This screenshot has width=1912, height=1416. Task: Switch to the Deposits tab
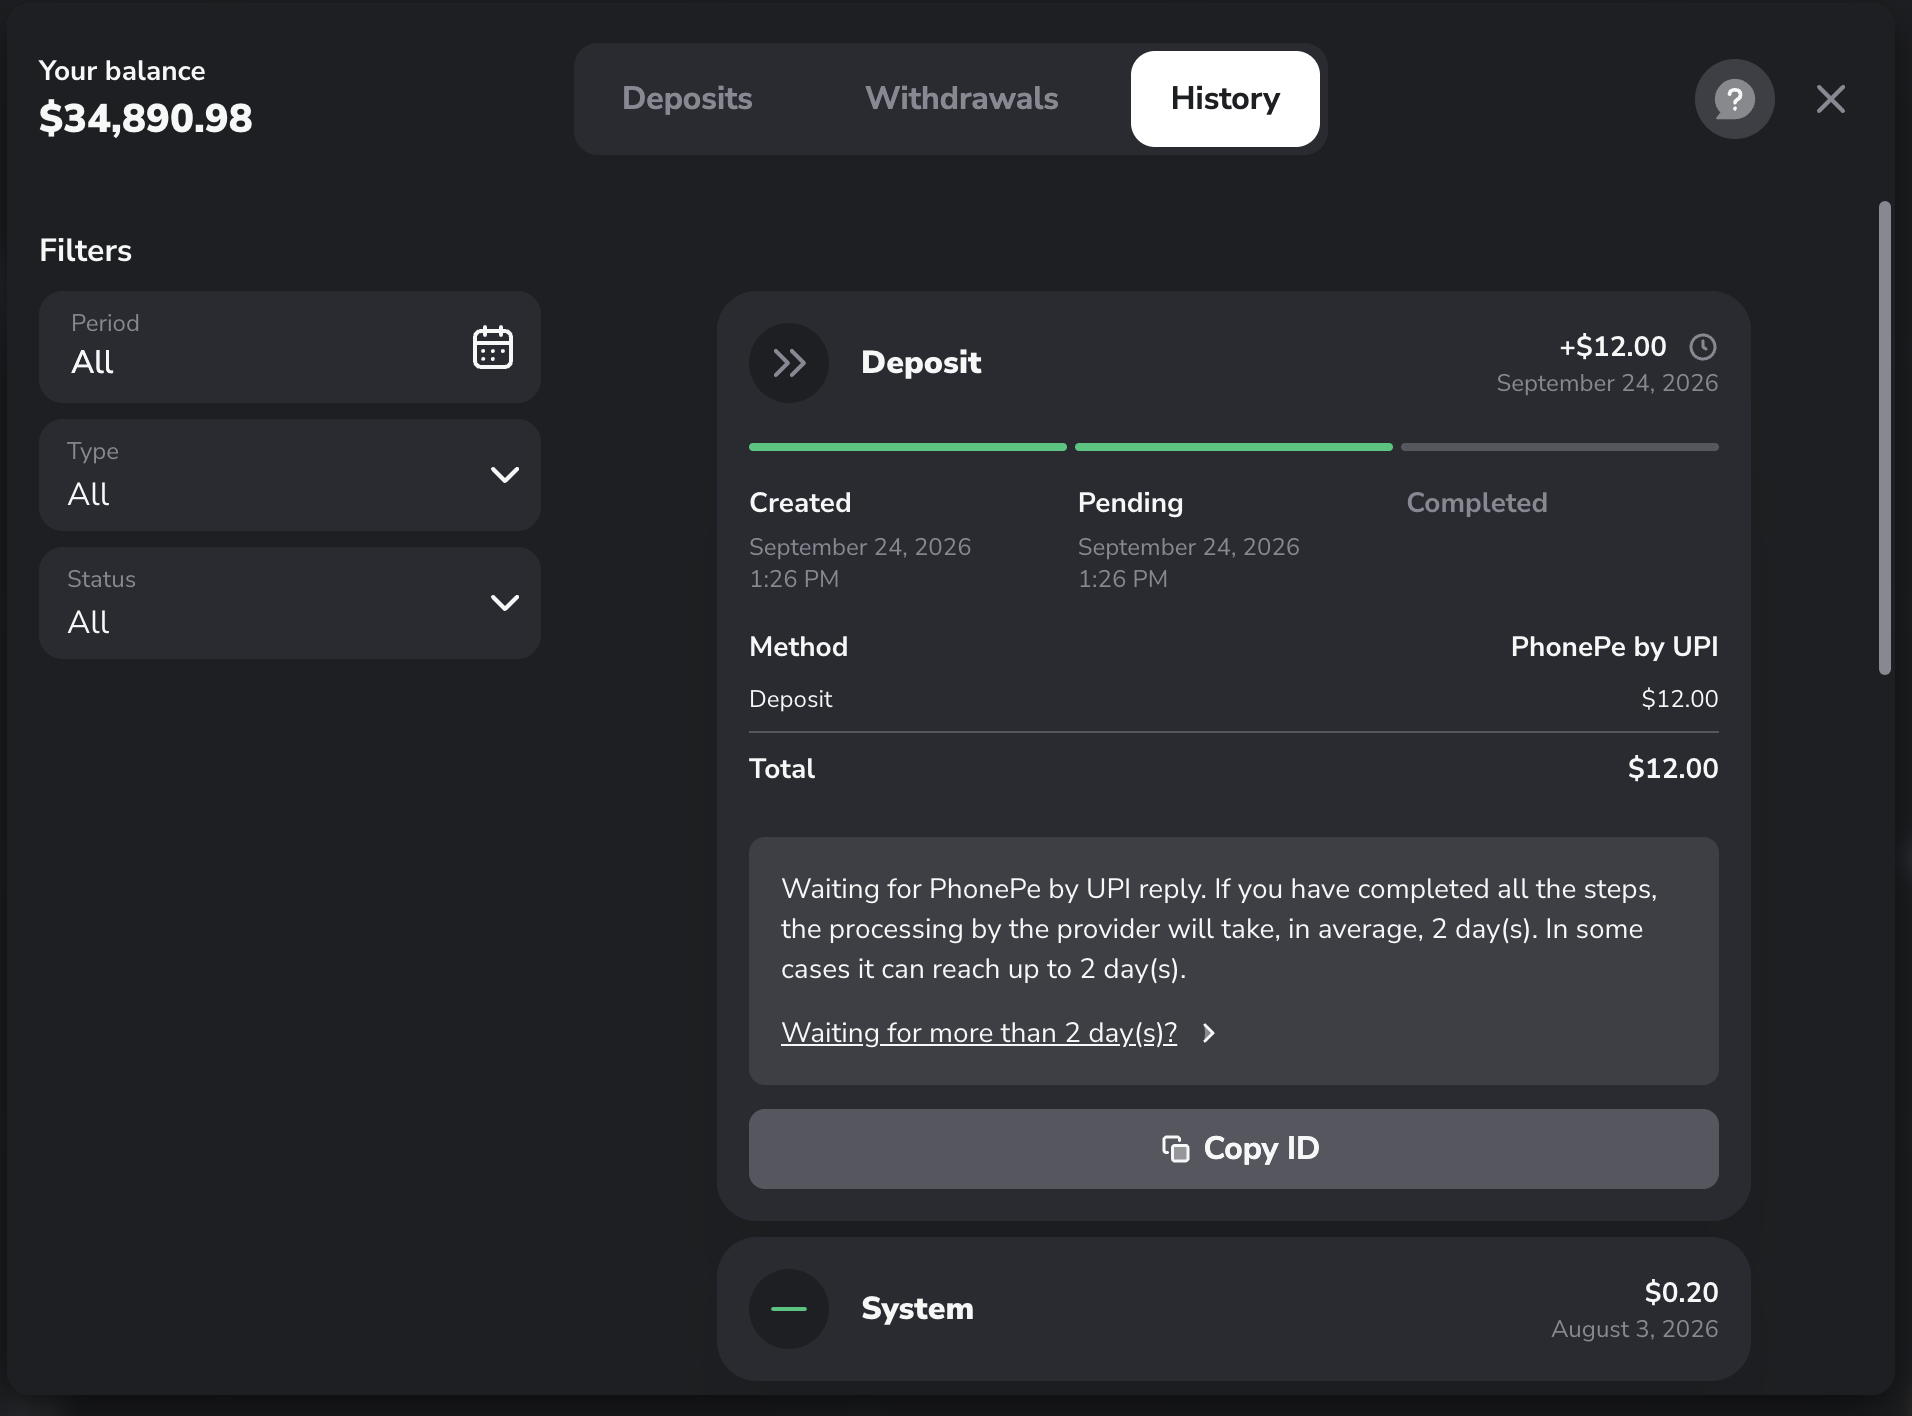click(x=687, y=99)
